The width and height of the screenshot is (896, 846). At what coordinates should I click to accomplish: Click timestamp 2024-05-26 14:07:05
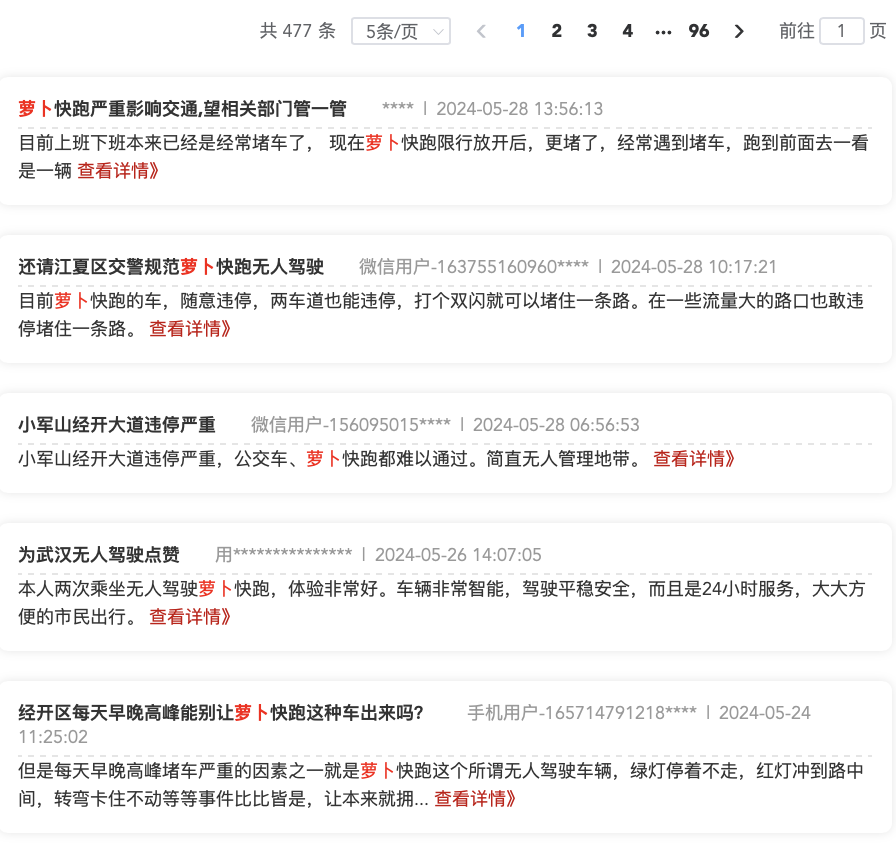(458, 555)
